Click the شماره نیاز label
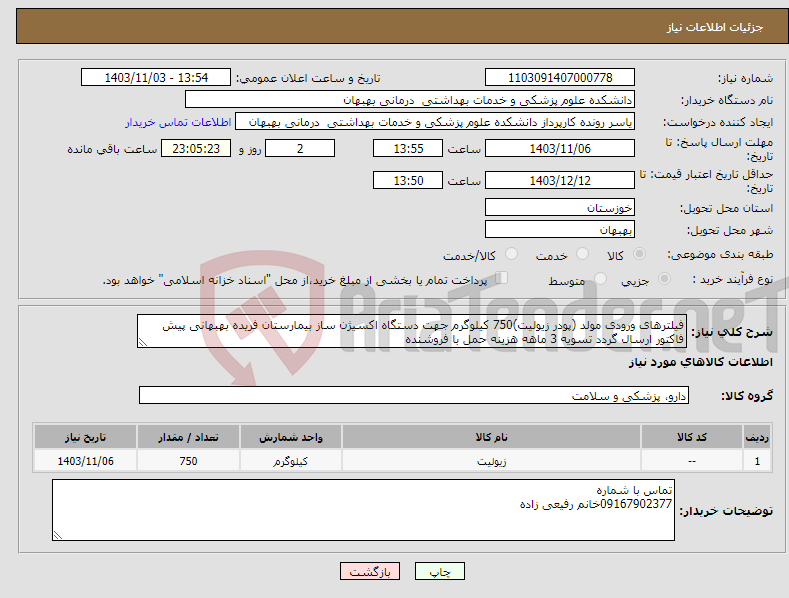This screenshot has height=598, width=789. (745, 78)
